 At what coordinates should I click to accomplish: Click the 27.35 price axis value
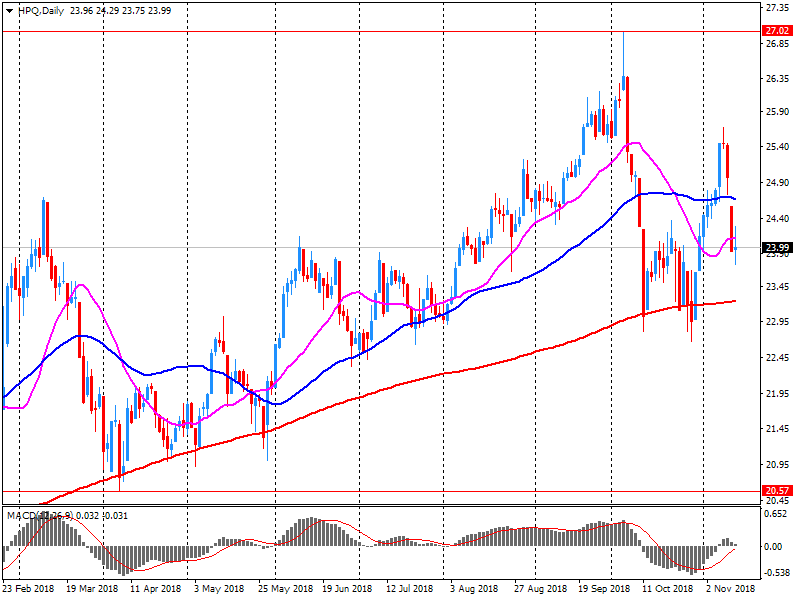pyautogui.click(x=777, y=8)
